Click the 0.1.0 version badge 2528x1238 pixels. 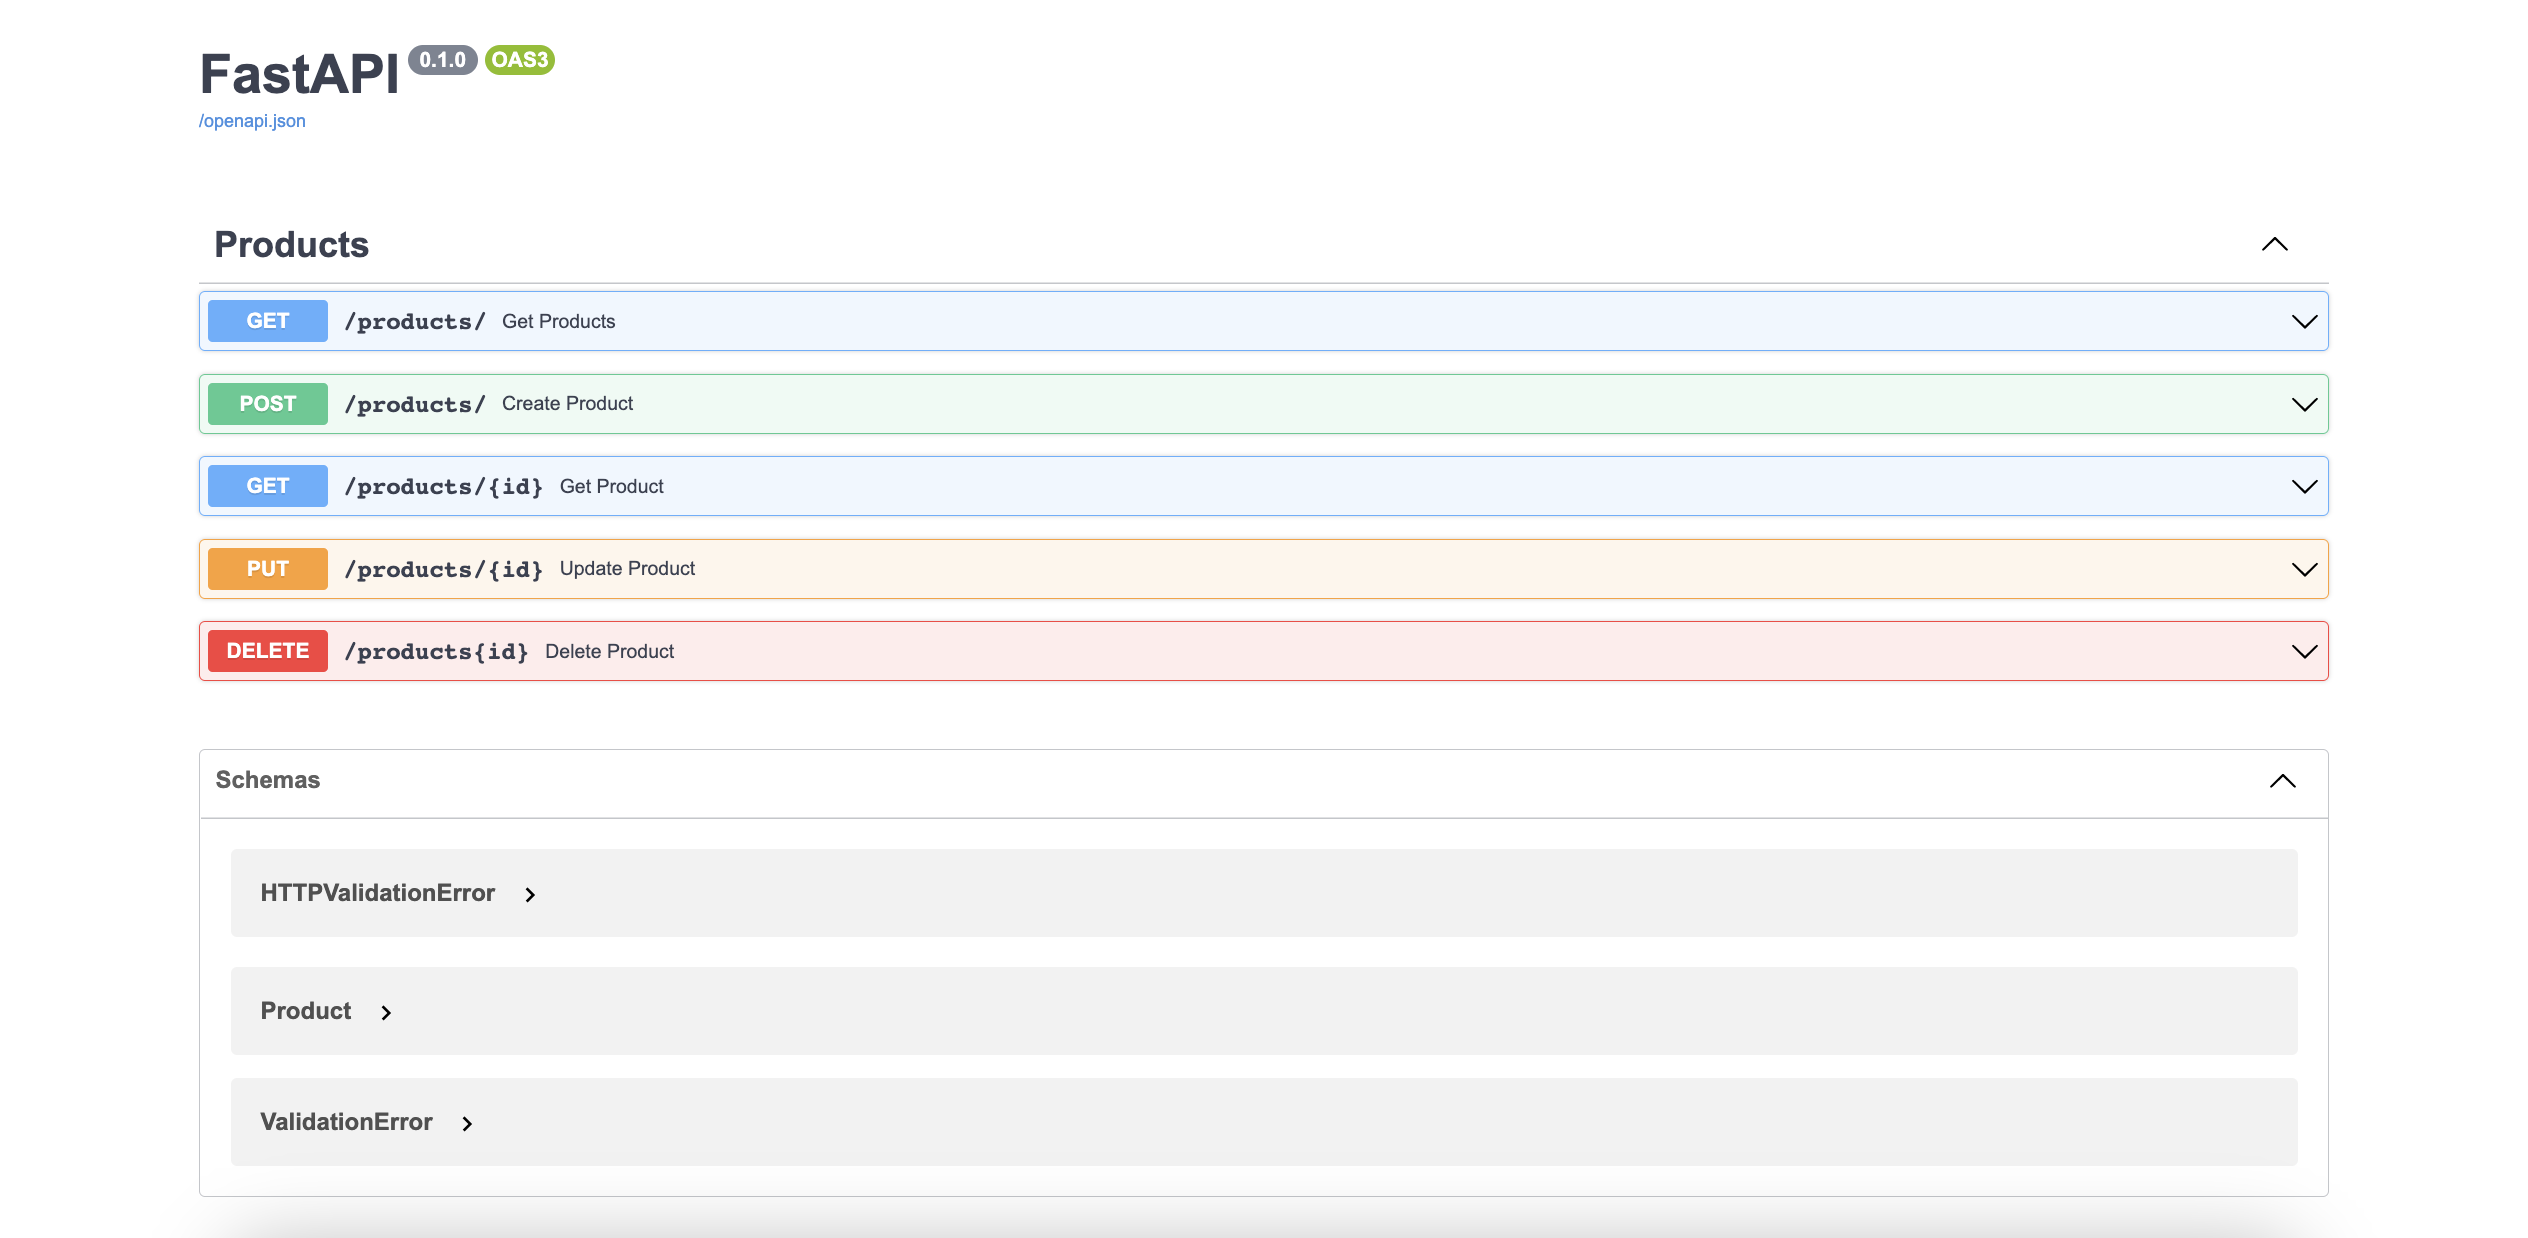click(x=442, y=60)
